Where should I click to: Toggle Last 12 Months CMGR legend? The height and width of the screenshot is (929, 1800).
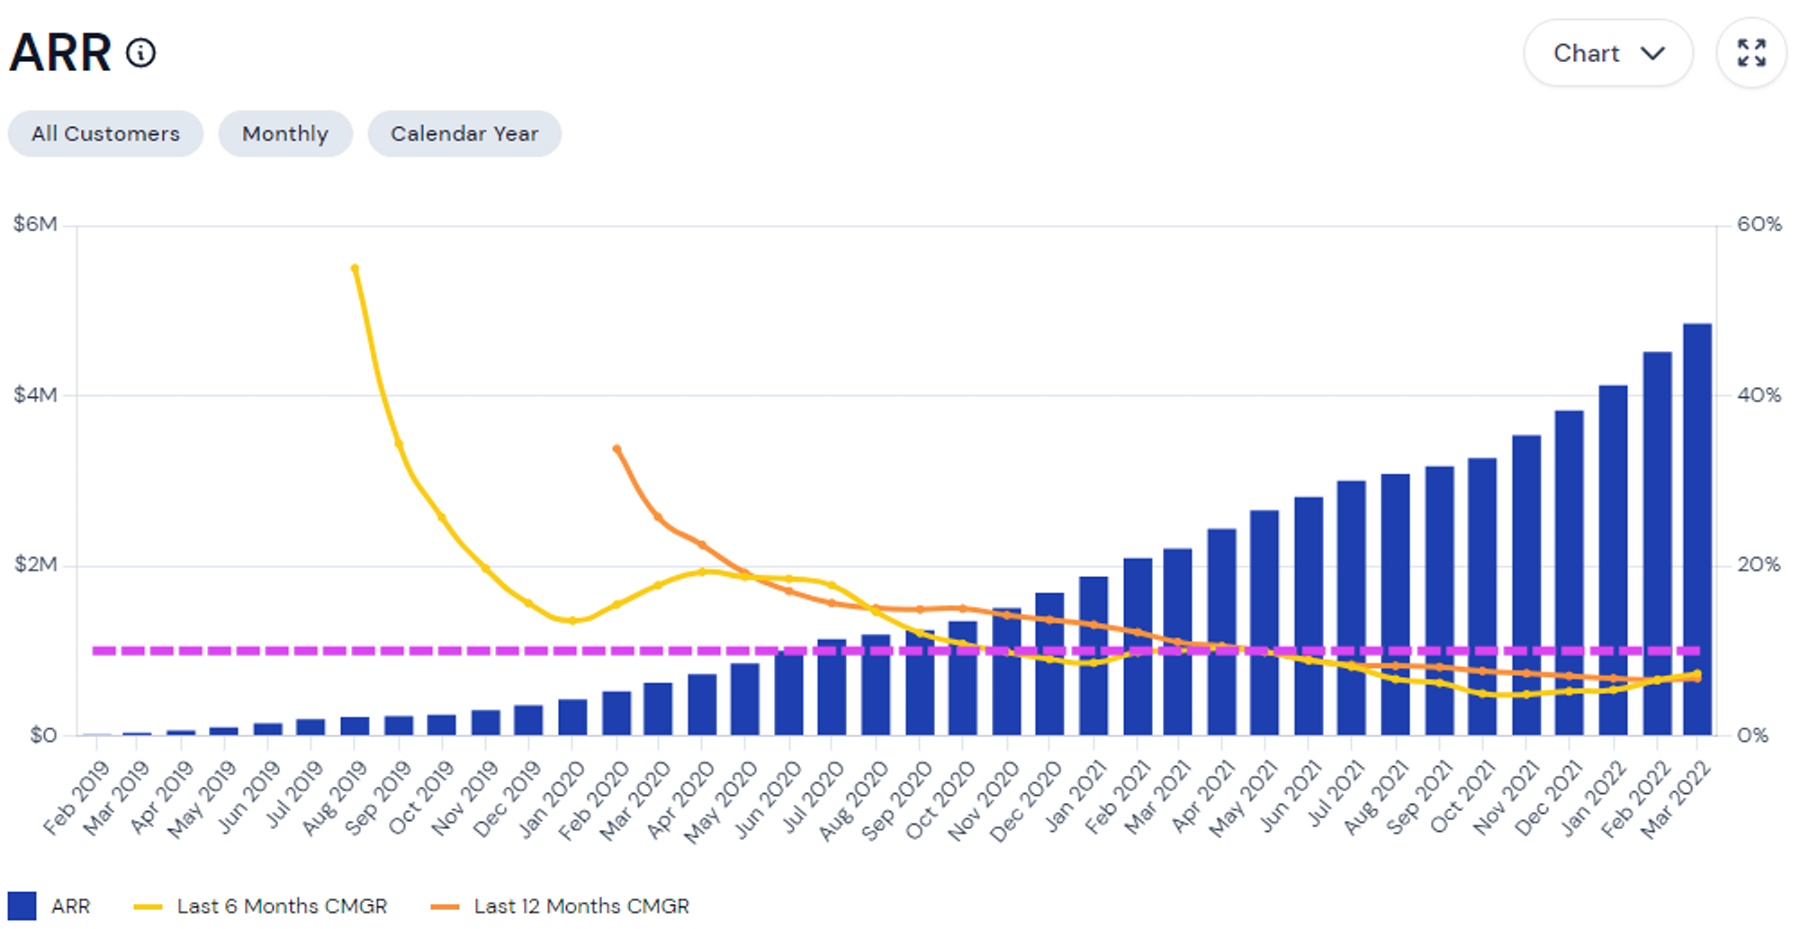coord(560,906)
